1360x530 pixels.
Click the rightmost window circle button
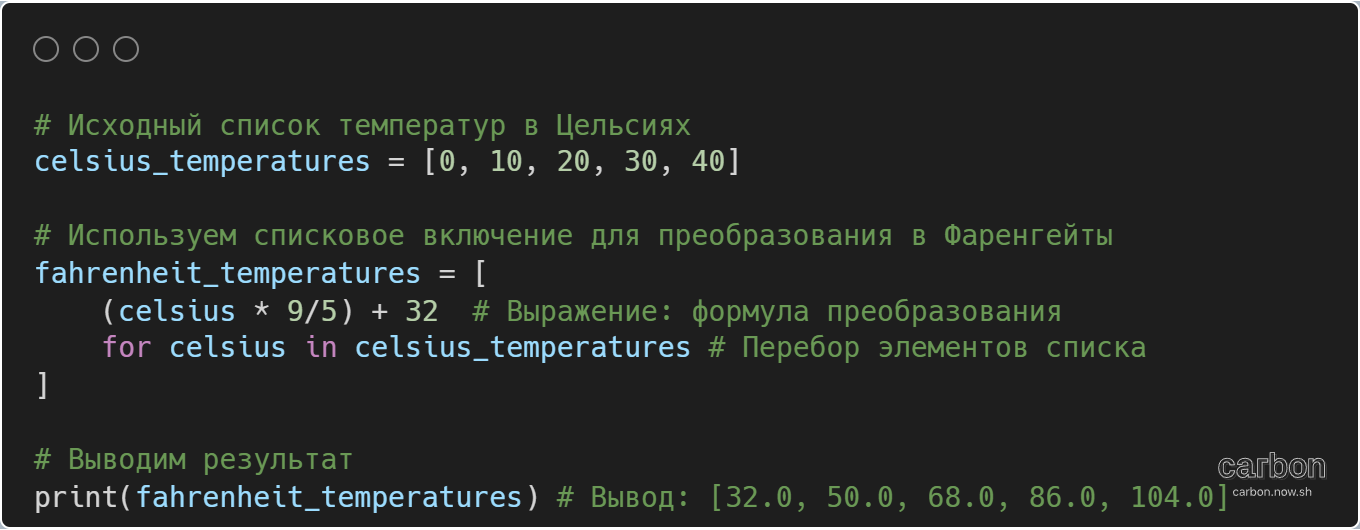126,49
